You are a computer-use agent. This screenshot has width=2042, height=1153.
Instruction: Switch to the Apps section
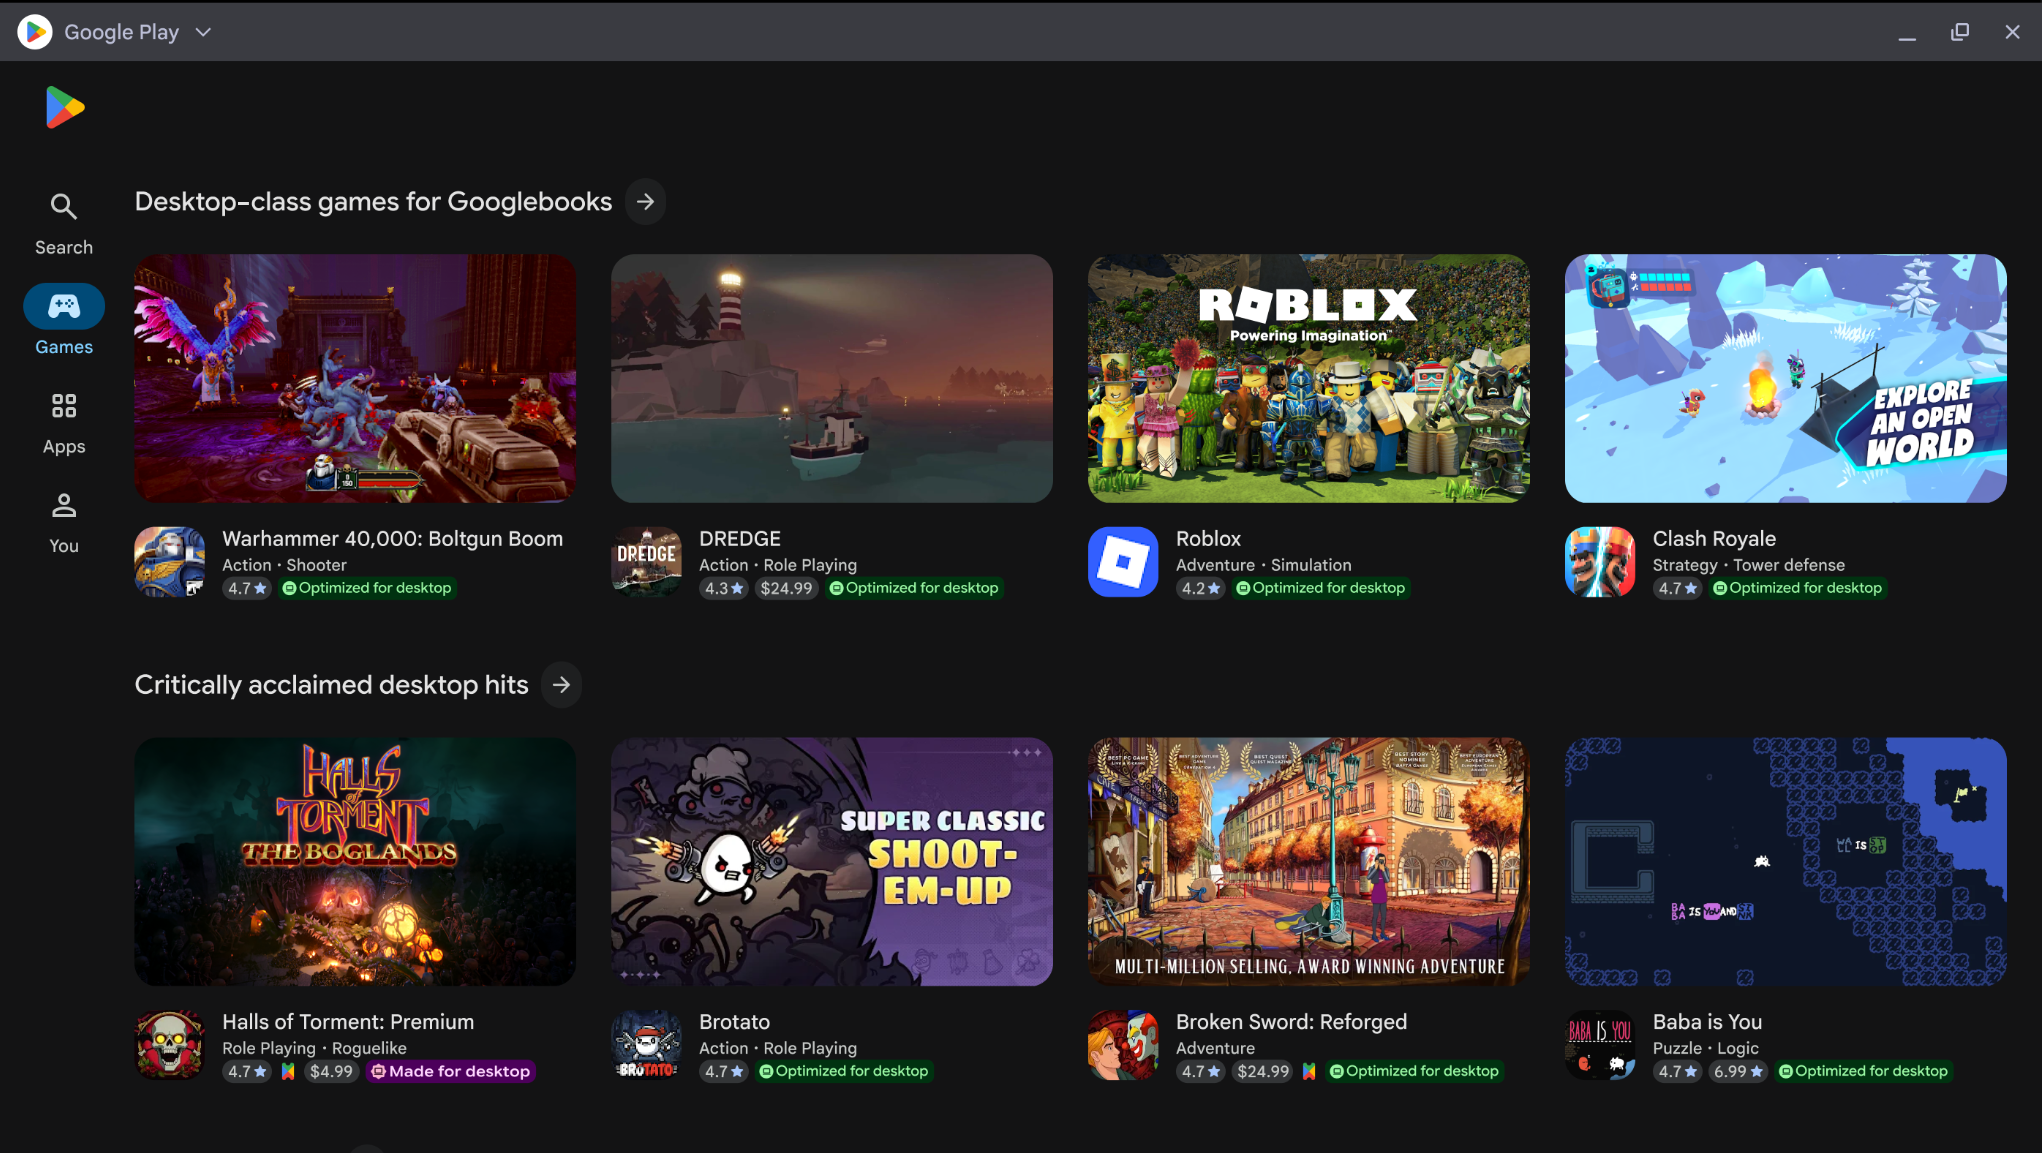point(64,424)
